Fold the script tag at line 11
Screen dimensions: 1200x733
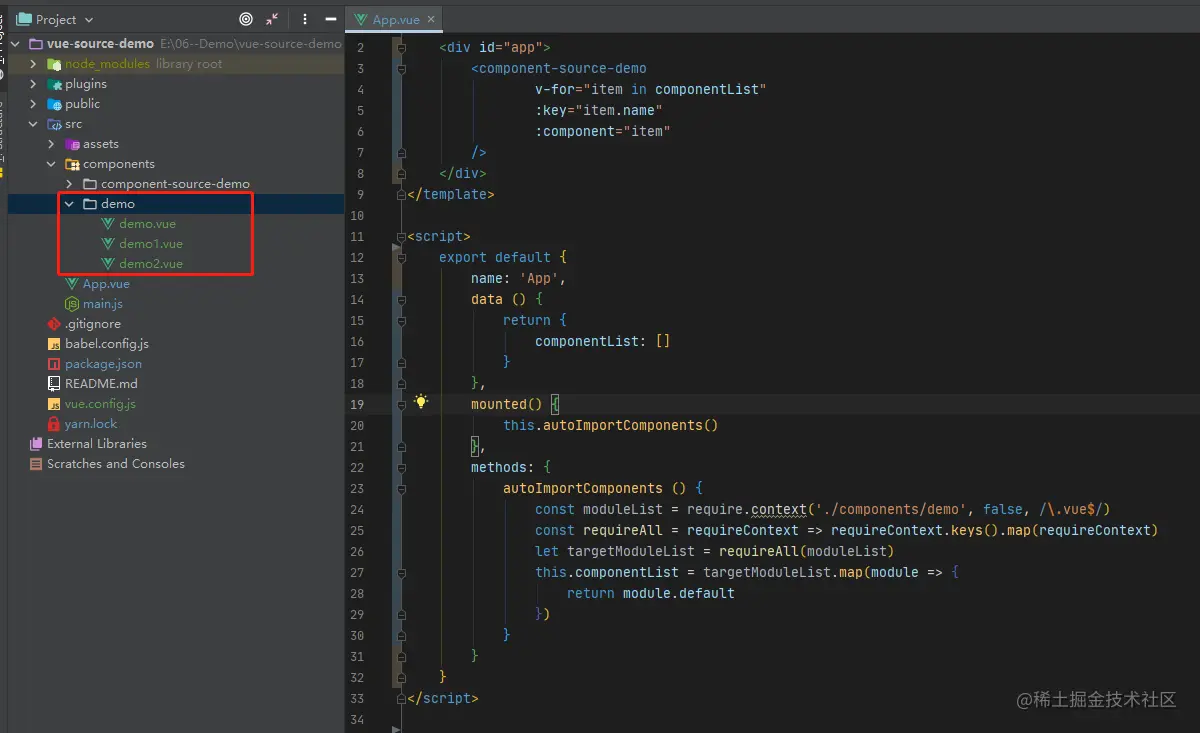[401, 236]
